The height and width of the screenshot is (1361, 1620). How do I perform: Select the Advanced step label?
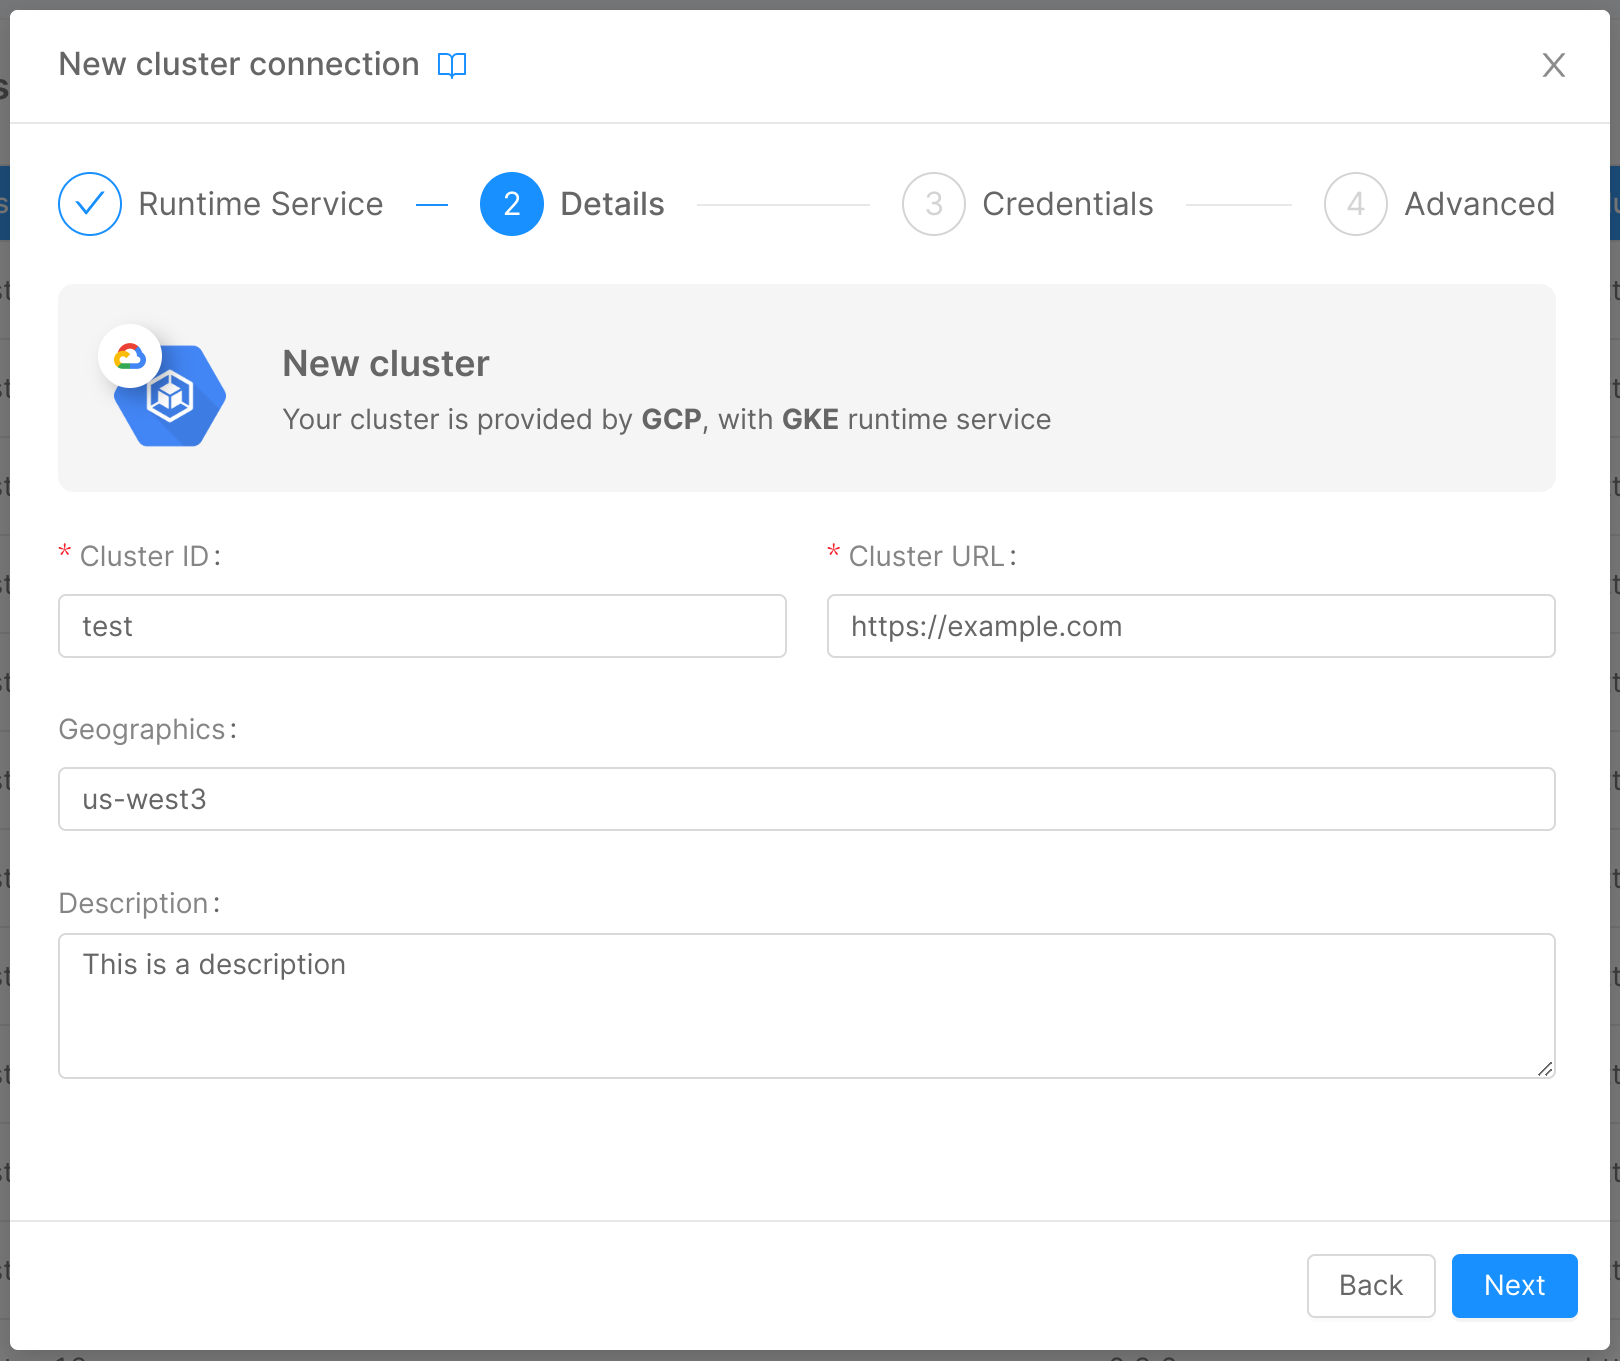pos(1479,204)
